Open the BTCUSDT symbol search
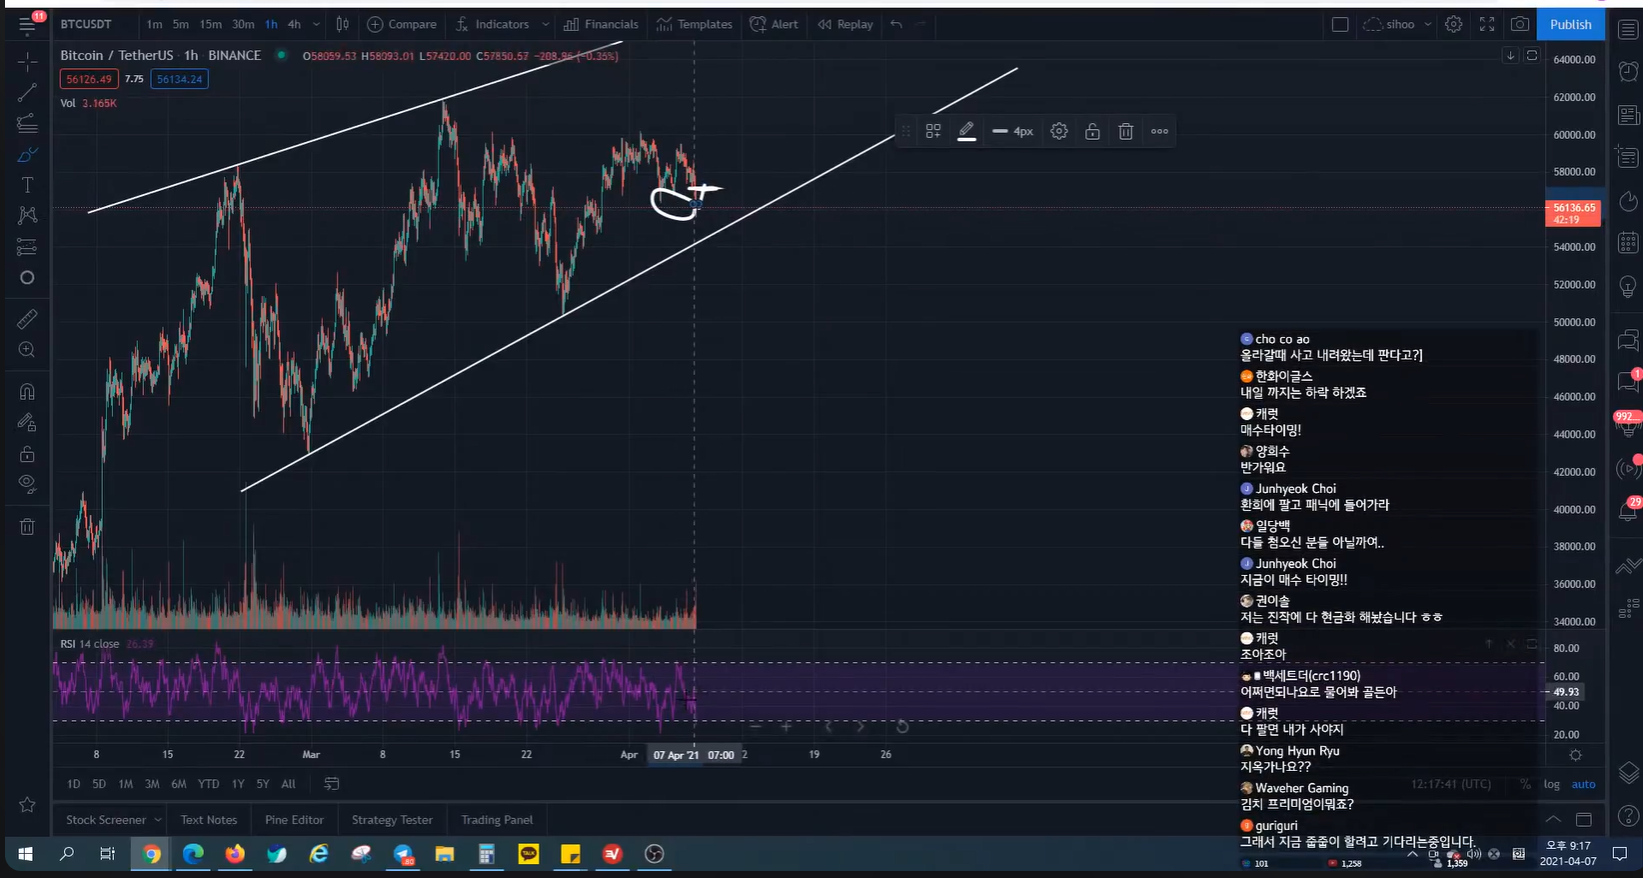Image resolution: width=1643 pixels, height=878 pixels. point(86,24)
